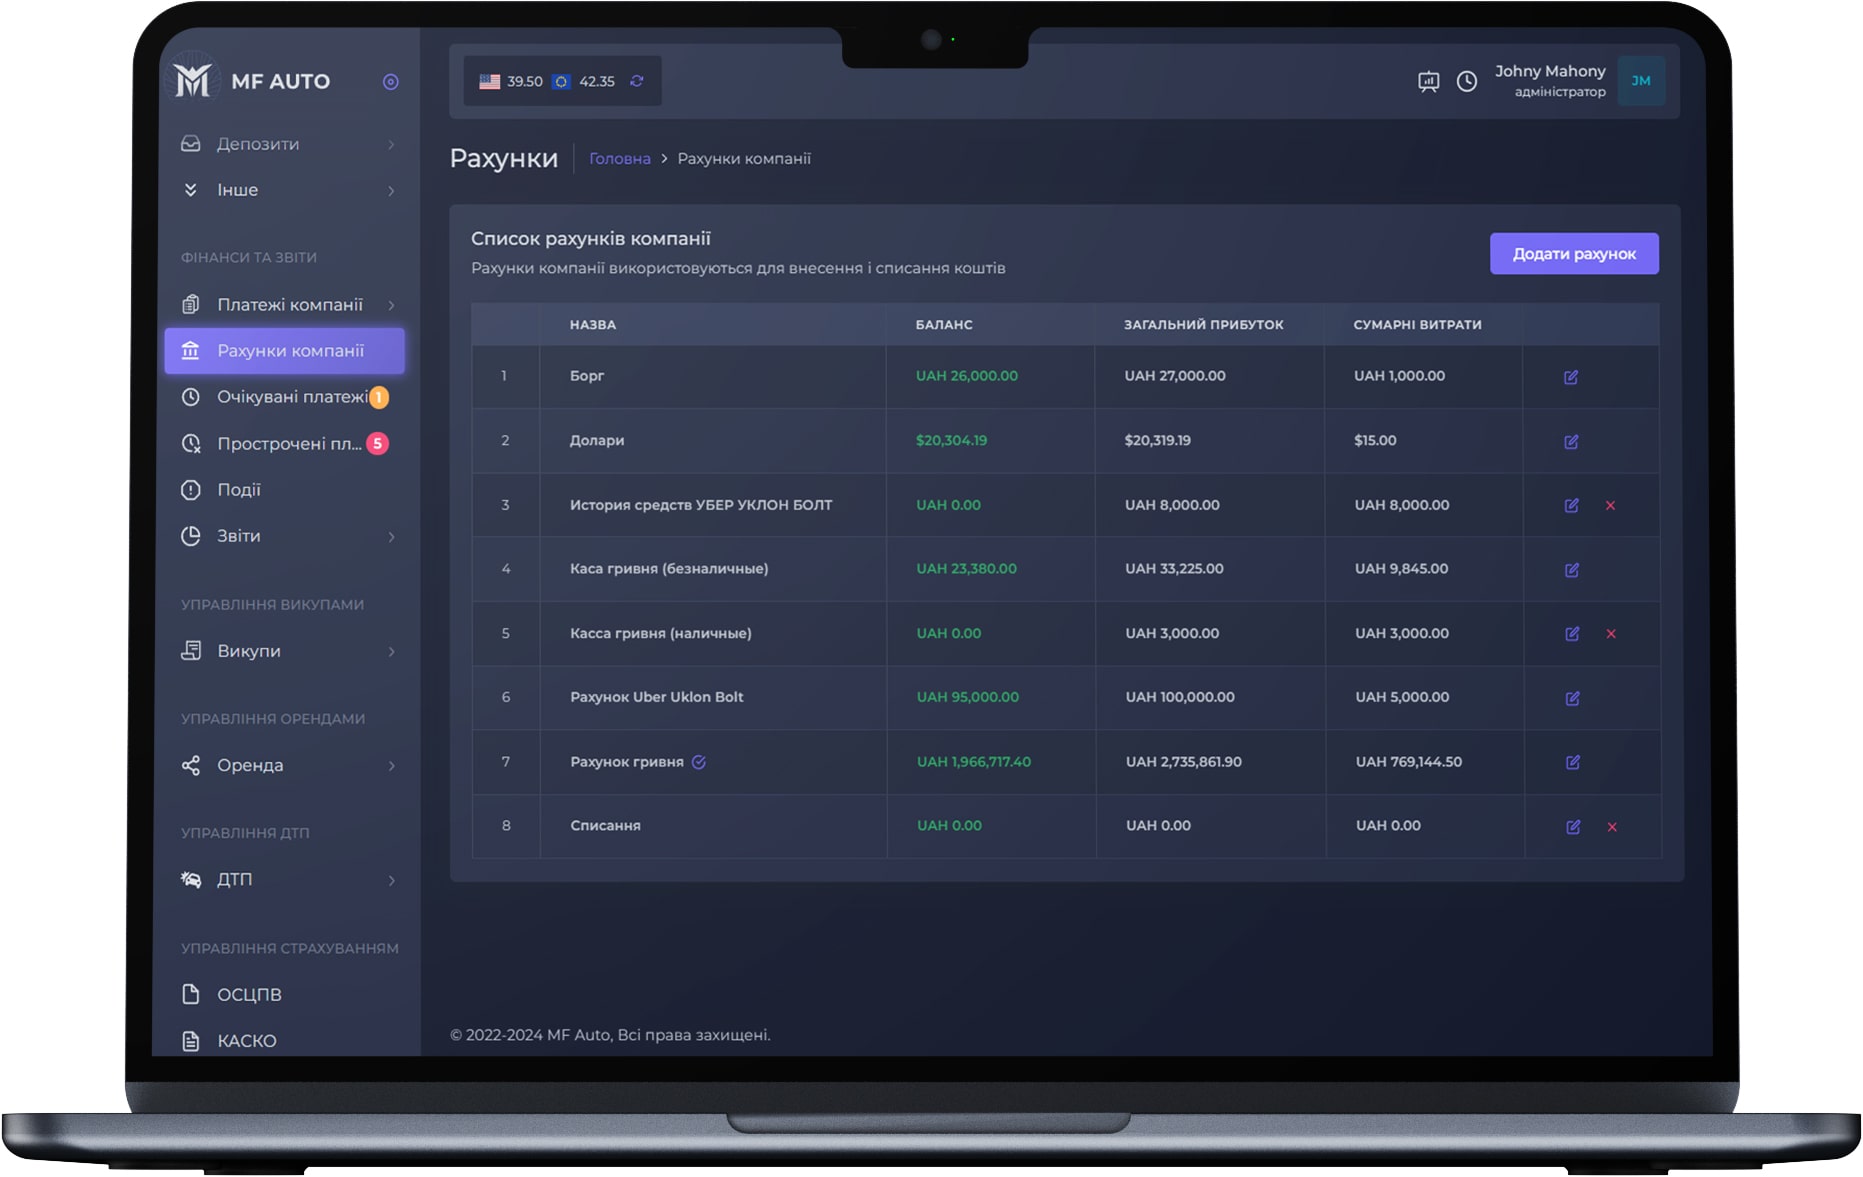
Task: Delete the Списання account with red X
Action: [x=1611, y=827]
